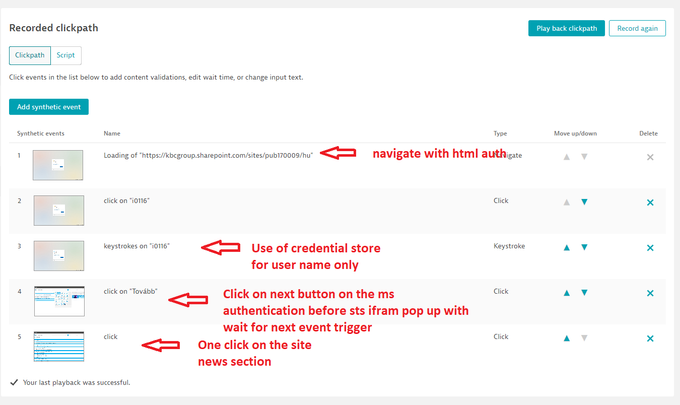Viewport: 680px width, 405px height.
Task: Move event 3 up with arrow
Action: click(x=567, y=247)
